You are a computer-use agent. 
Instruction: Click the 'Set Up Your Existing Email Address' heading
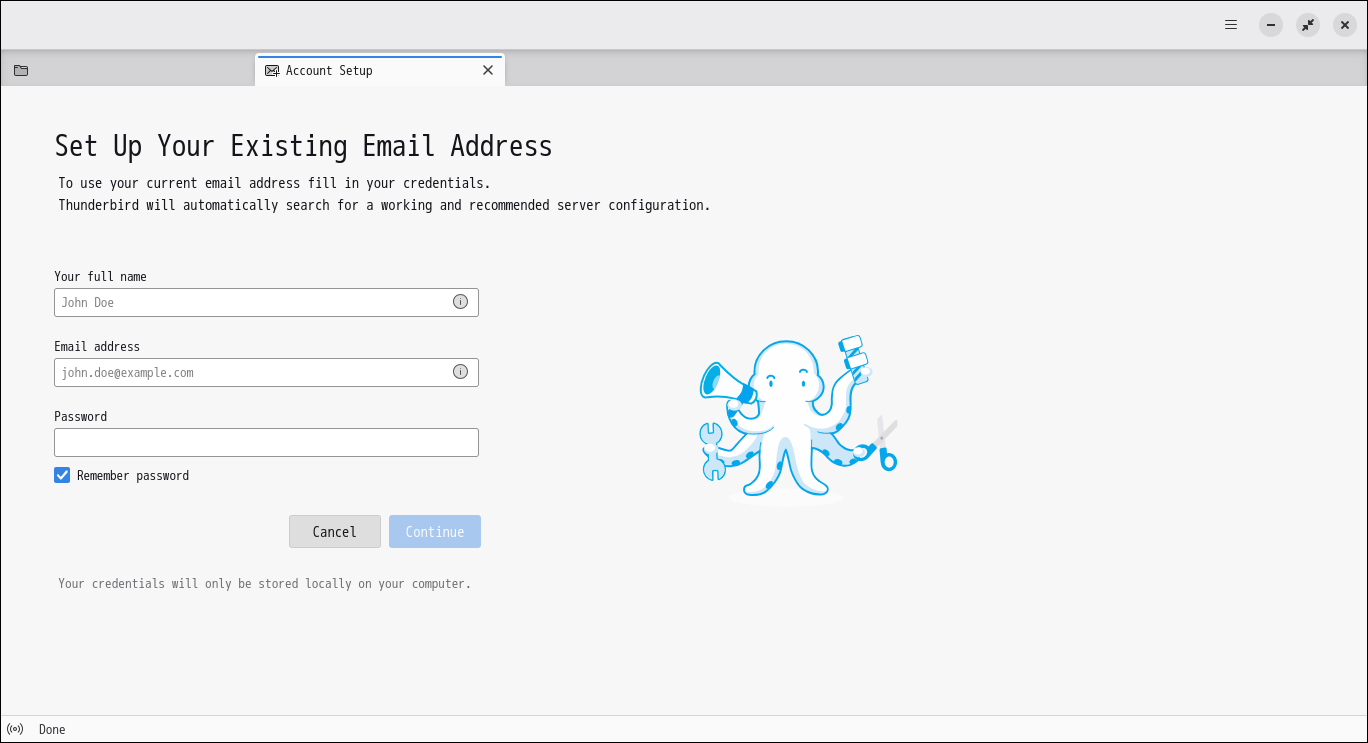point(303,147)
